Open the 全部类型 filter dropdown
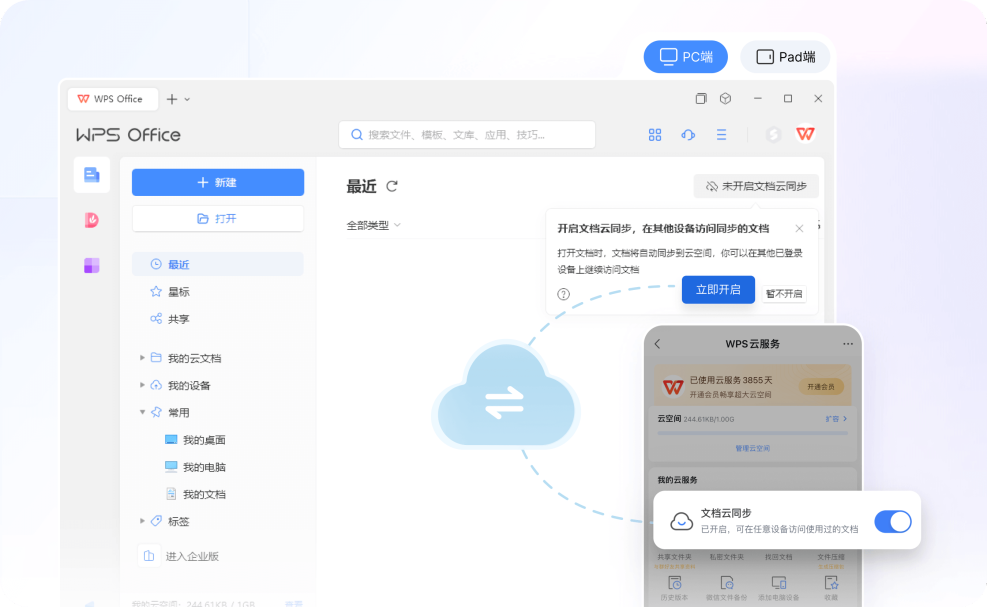Screen dimensions: 987x607 (x=373, y=225)
